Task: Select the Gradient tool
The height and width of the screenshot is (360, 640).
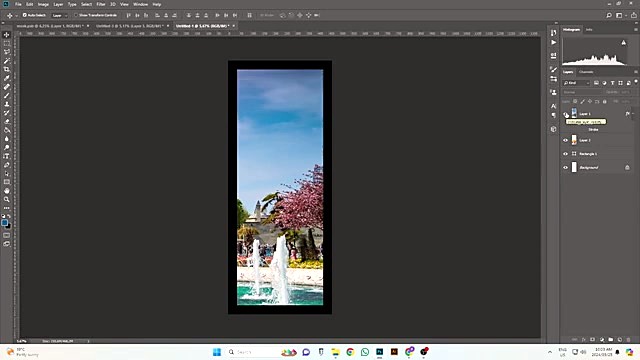Action: click(7, 130)
